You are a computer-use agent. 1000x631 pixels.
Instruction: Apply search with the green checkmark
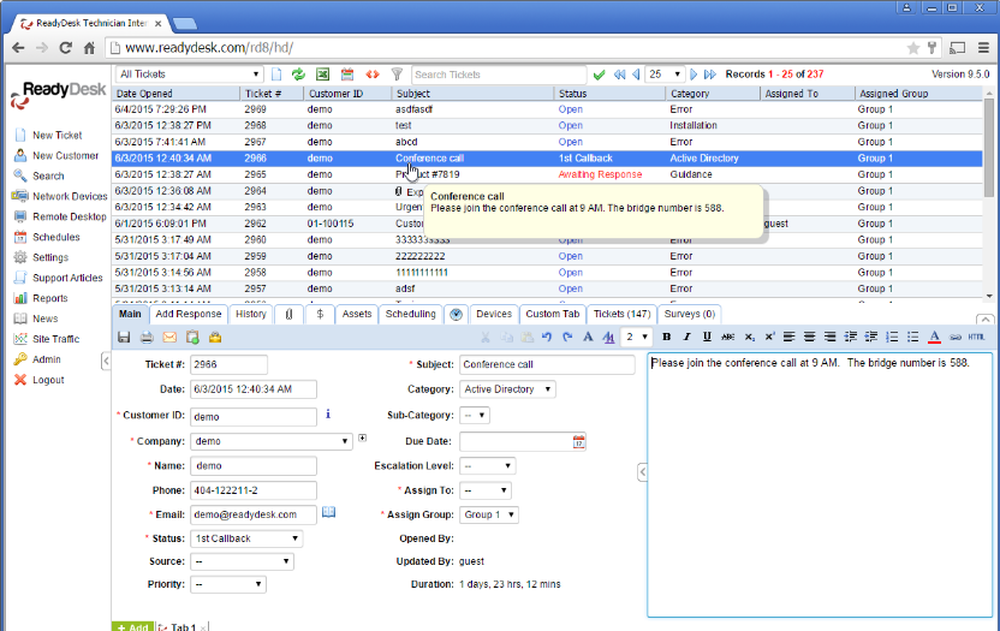(599, 75)
